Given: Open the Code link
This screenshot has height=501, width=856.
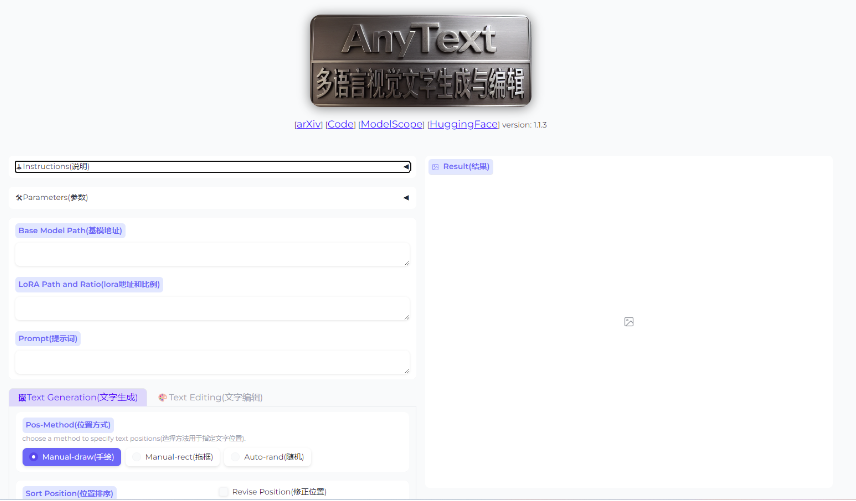Looking at the screenshot, I should coord(341,125).
